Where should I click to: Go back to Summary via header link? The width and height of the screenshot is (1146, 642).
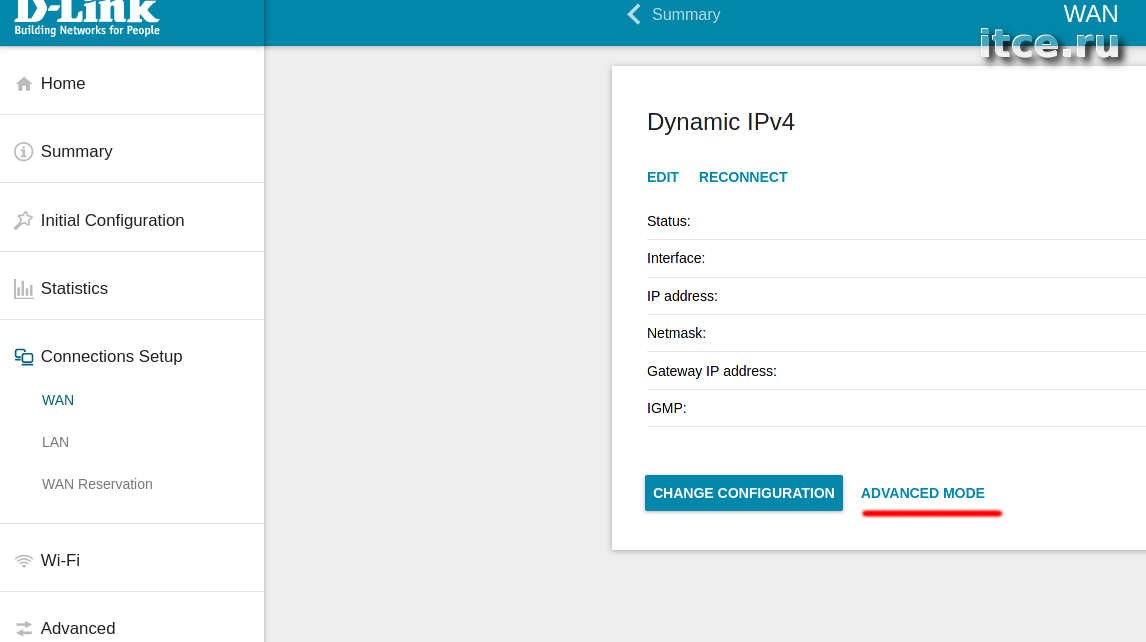point(686,15)
